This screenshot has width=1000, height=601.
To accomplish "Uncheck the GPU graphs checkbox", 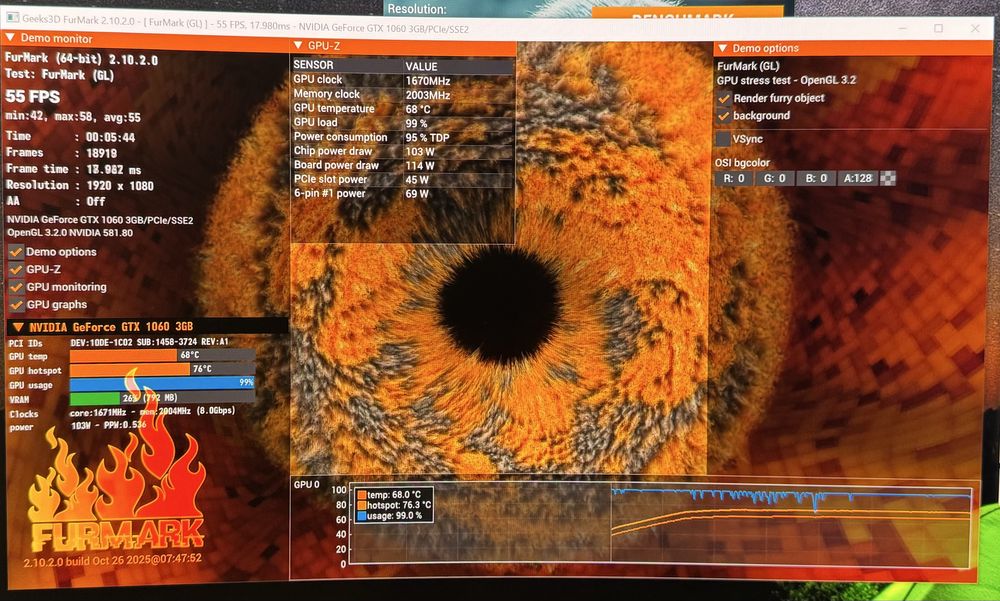I will coord(16,305).
